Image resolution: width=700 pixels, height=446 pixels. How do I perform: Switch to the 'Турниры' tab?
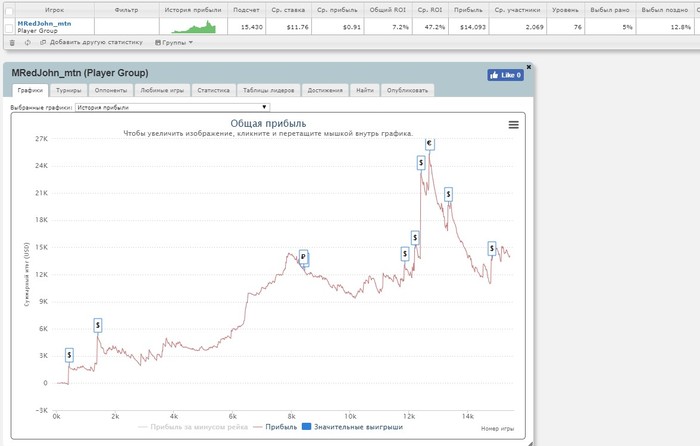coord(68,90)
